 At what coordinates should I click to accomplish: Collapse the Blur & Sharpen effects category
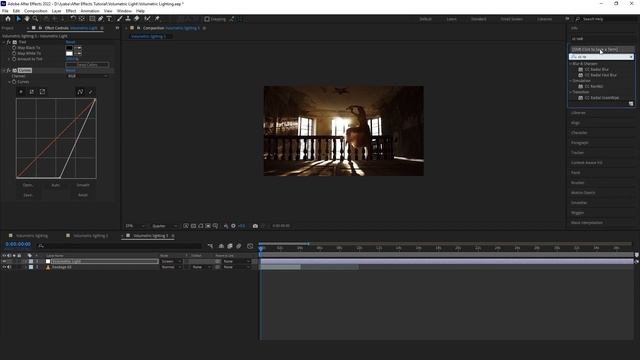[x=571, y=64]
